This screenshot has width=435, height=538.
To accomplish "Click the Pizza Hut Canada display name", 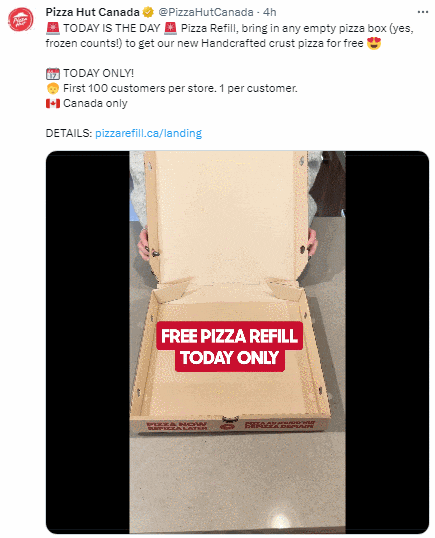I will tap(93, 12).
